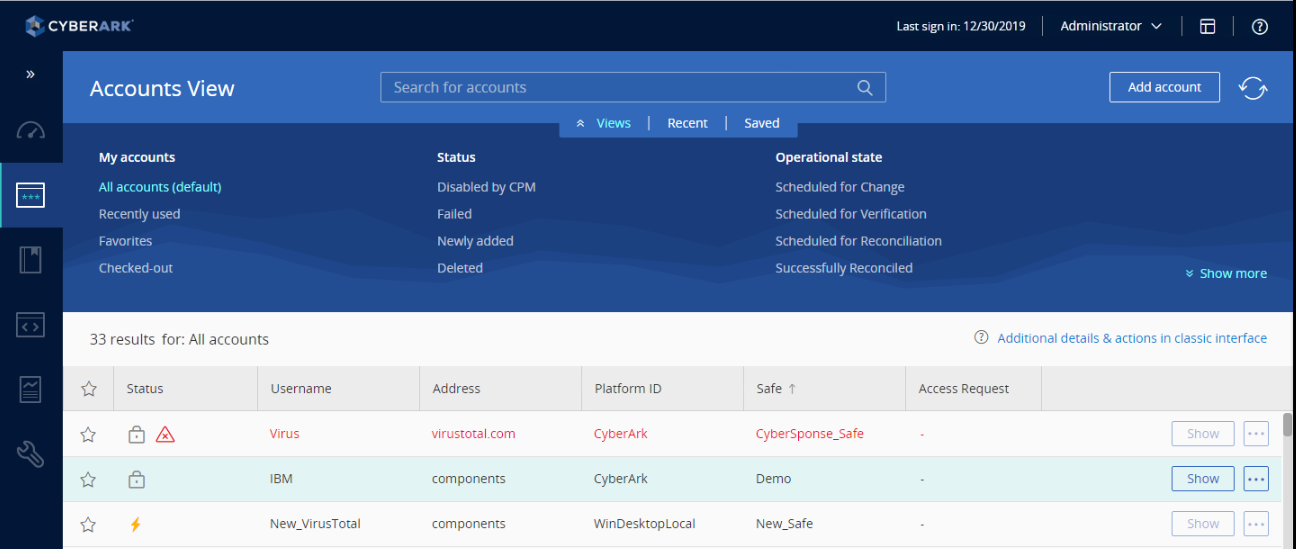The height and width of the screenshot is (549, 1296).
Task: Select Checked-out view
Action: [136, 268]
